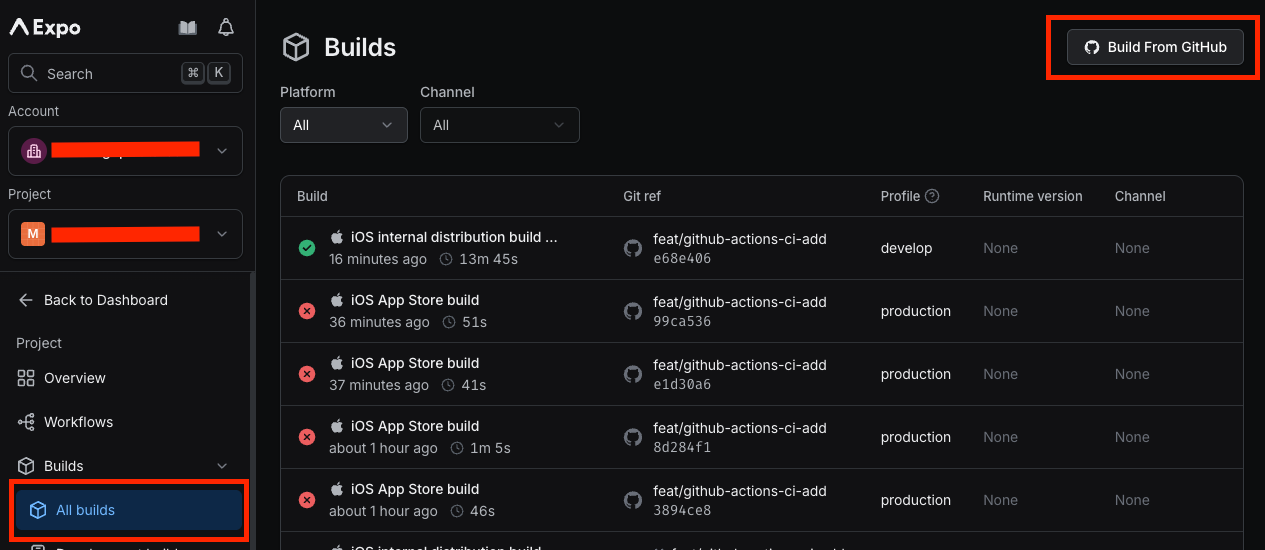Click Apple icon on 16 minutes ago build
The height and width of the screenshot is (550, 1265).
[x=337, y=237]
